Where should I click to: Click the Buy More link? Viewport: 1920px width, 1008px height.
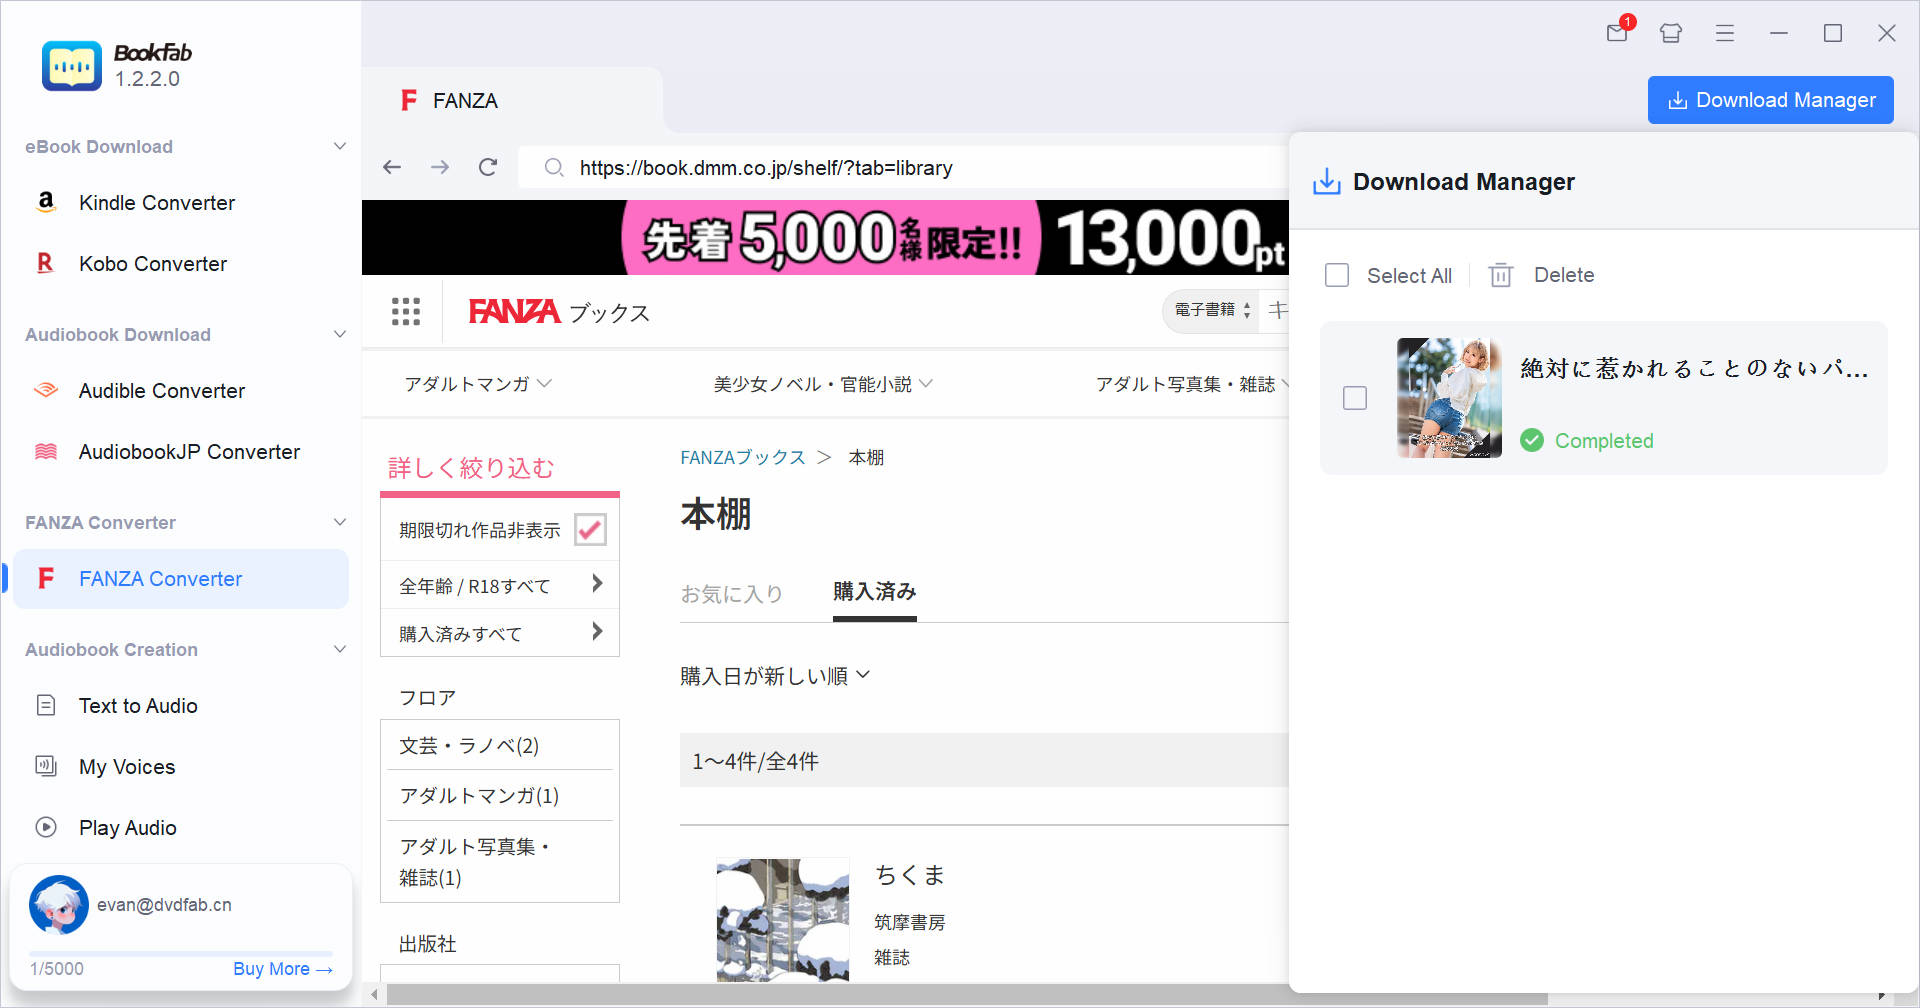click(x=282, y=968)
